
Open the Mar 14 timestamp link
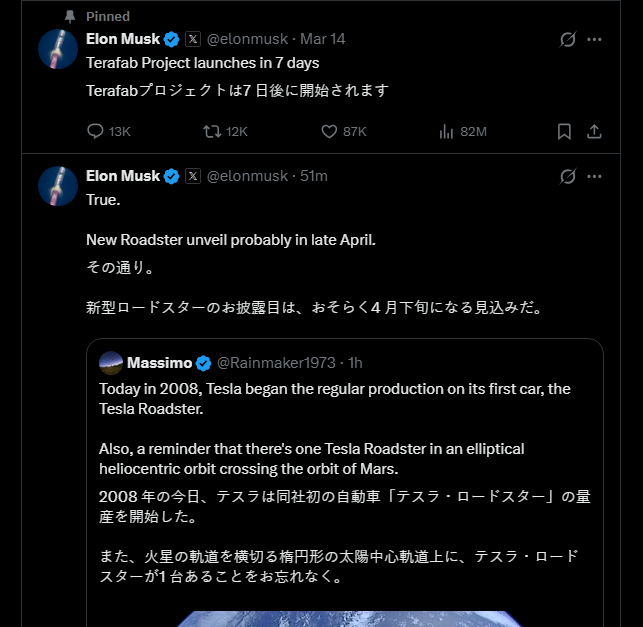(x=325, y=39)
